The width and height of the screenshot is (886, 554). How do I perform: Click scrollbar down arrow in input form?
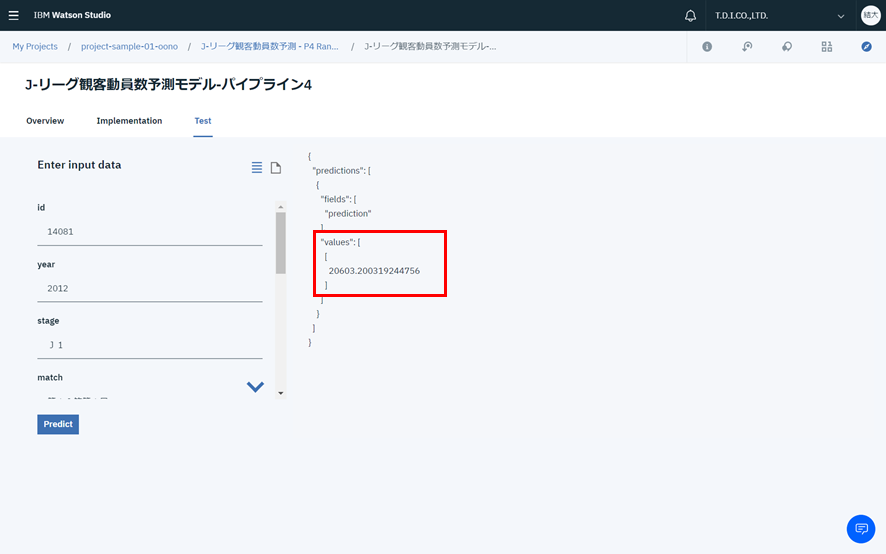[280, 393]
